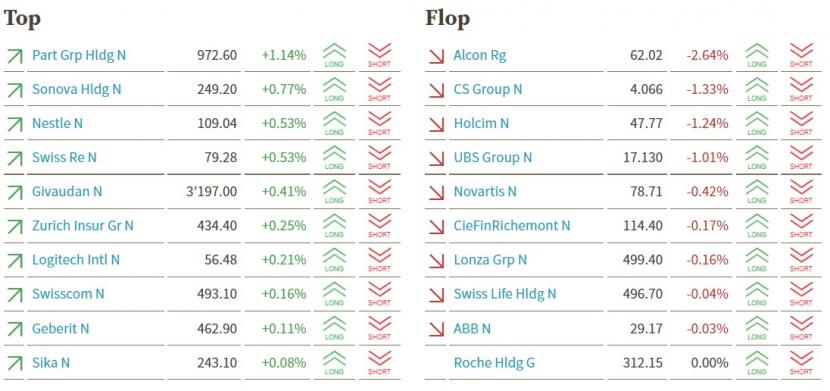
Task: Open the Logitech Intl N link
Action: click(x=76, y=260)
